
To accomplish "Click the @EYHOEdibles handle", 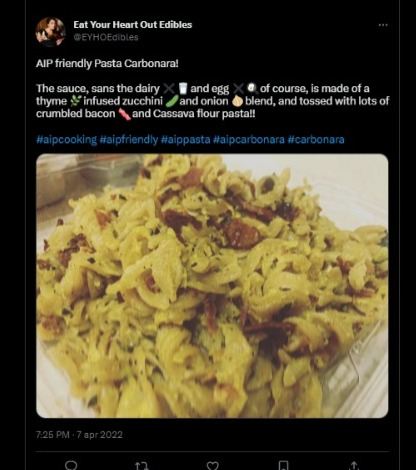I will tap(106, 37).
